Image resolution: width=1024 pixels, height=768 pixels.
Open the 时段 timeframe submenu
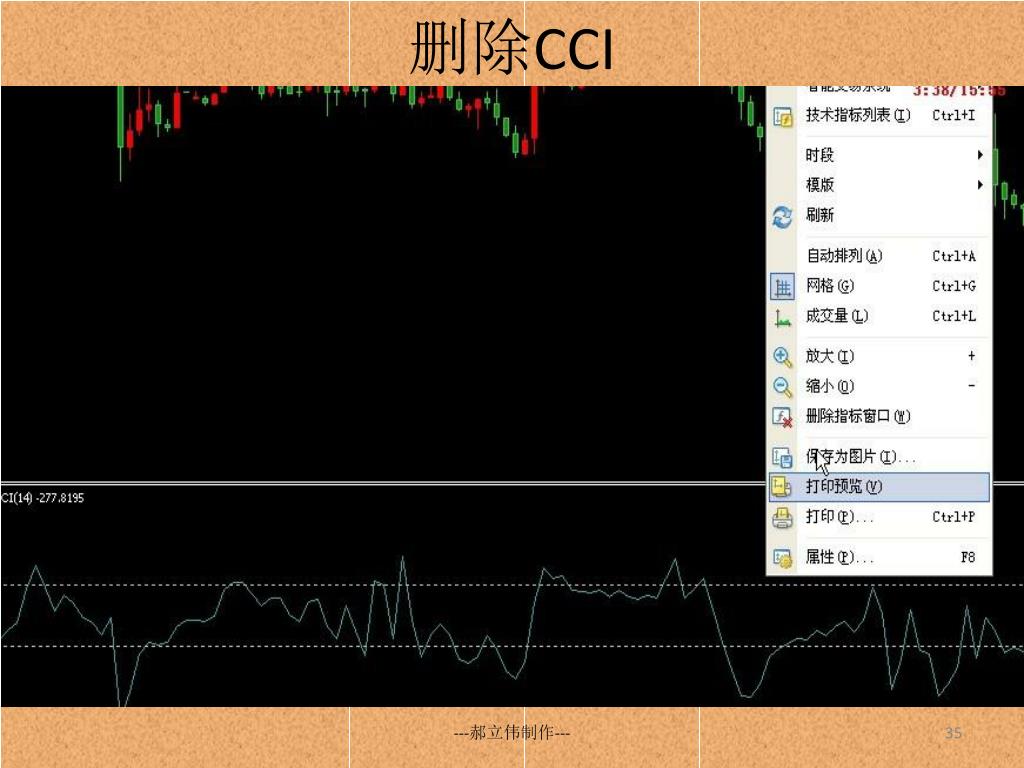[x=879, y=155]
